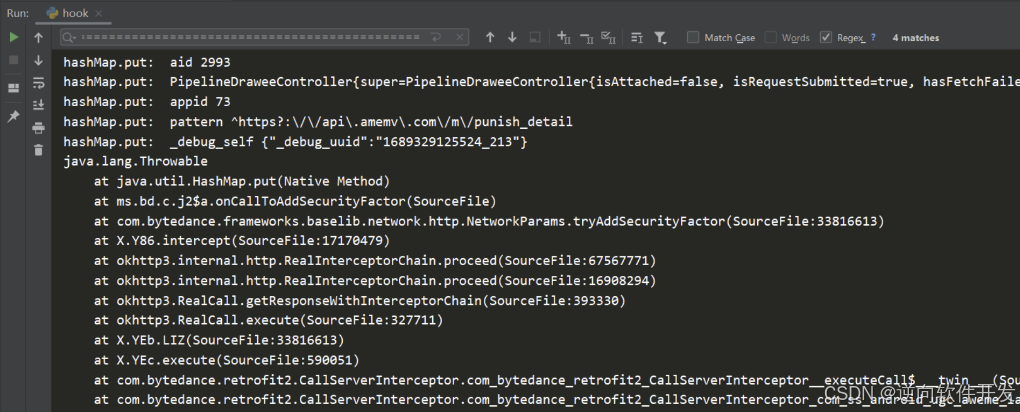Open the regex help question mark
Screen dimensions: 1020x412
[x=873, y=38]
